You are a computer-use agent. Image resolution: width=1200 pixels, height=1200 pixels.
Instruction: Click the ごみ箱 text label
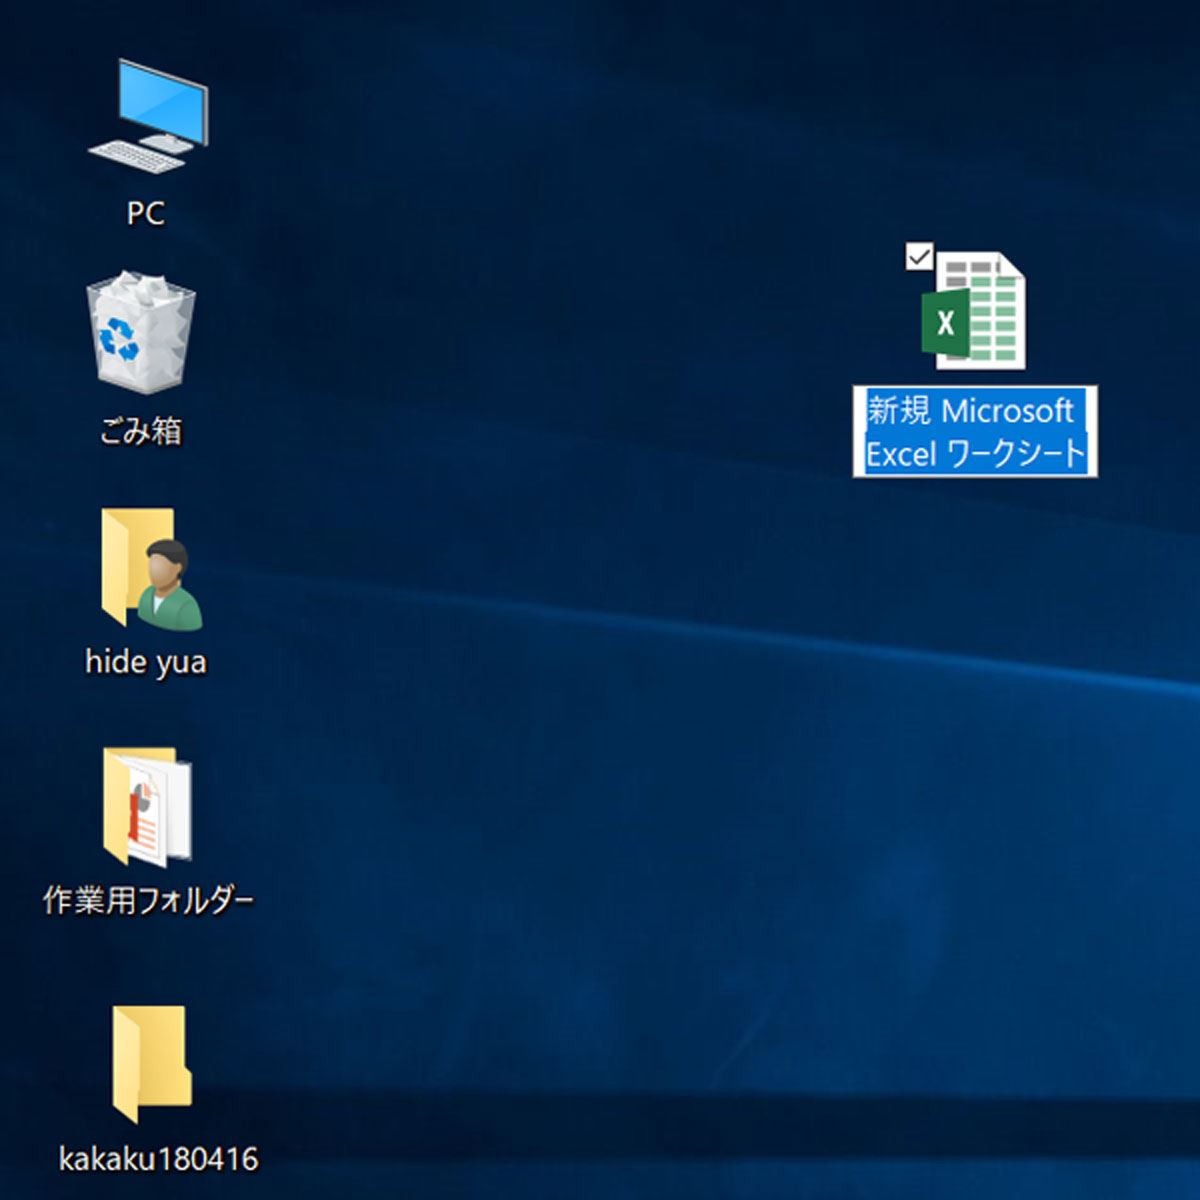point(141,431)
